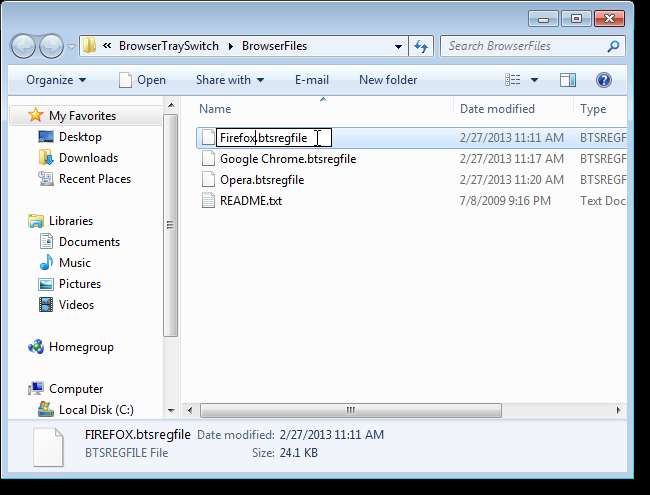Click the Recent Places icon
Screen dimensions: 650x495
pos(46,179)
